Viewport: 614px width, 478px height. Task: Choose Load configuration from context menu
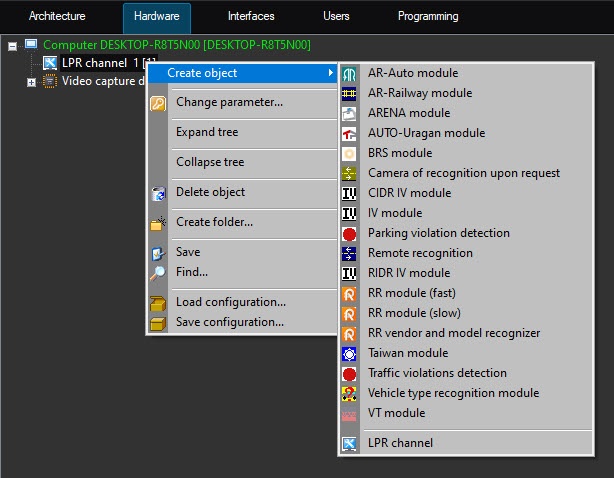230,302
